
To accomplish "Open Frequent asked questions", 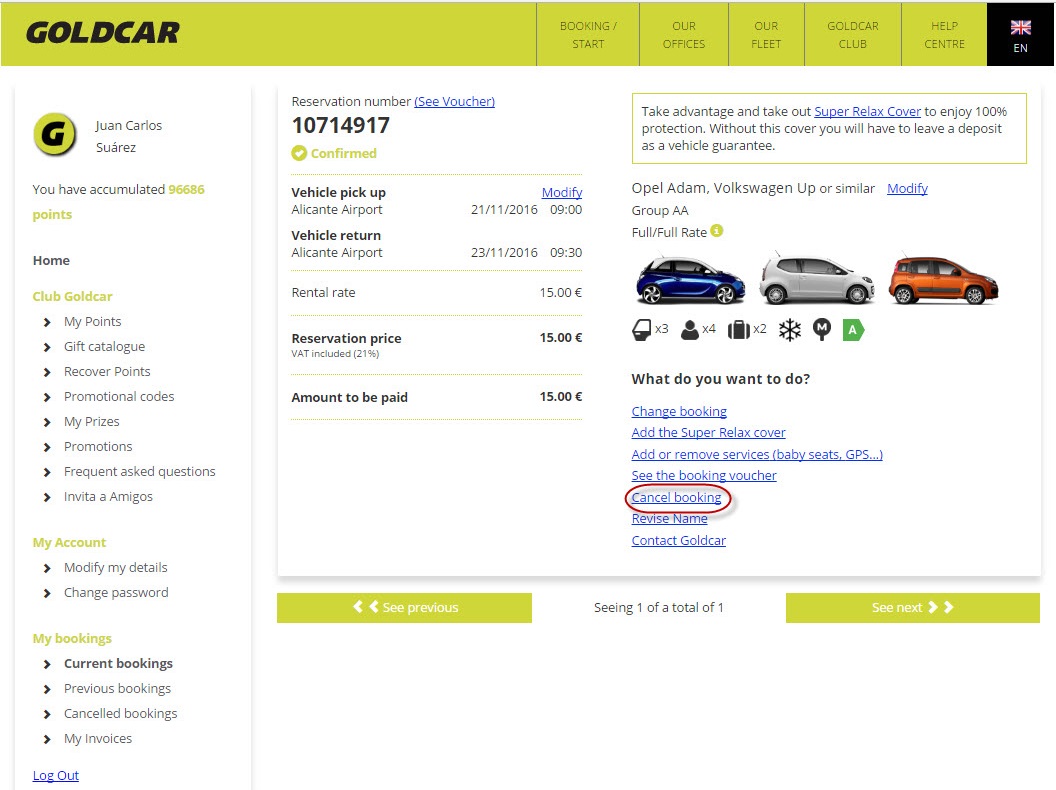I will point(139,471).
